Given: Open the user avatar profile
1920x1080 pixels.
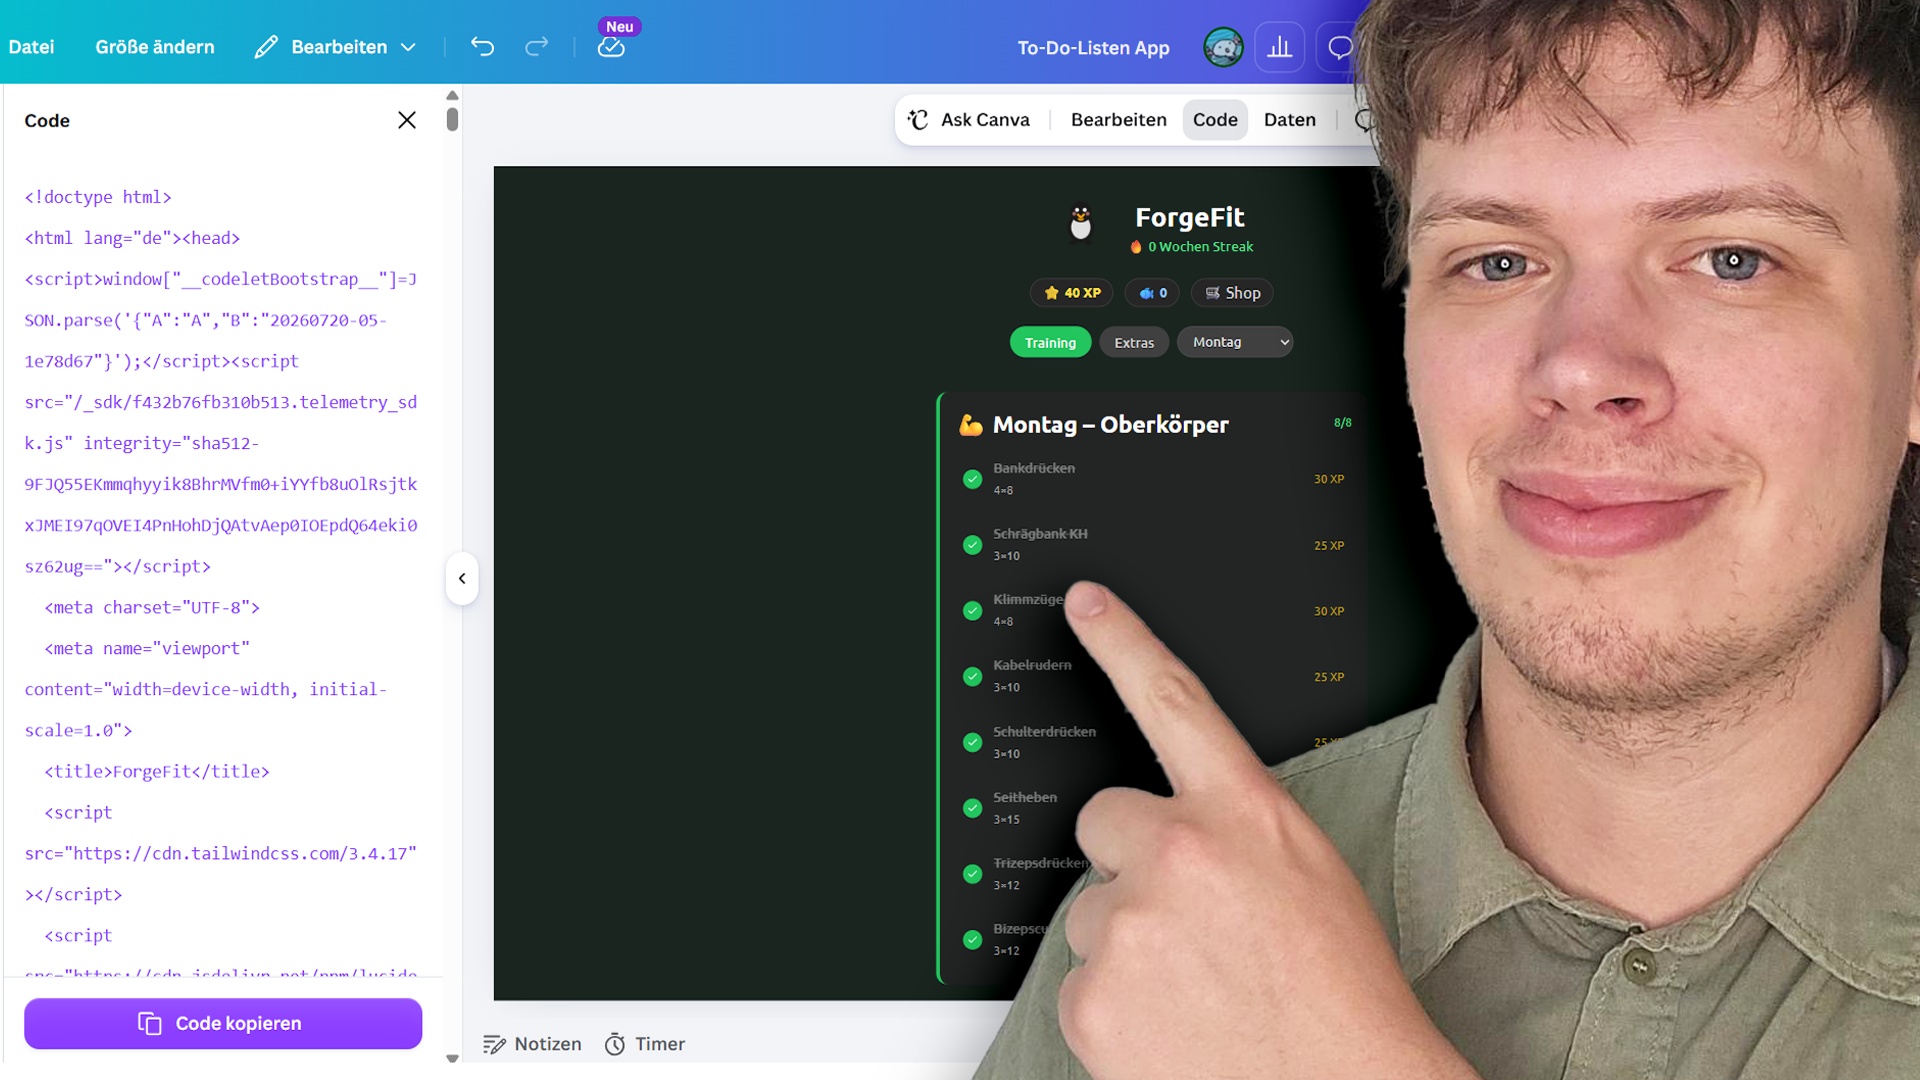Looking at the screenshot, I should tap(1223, 47).
